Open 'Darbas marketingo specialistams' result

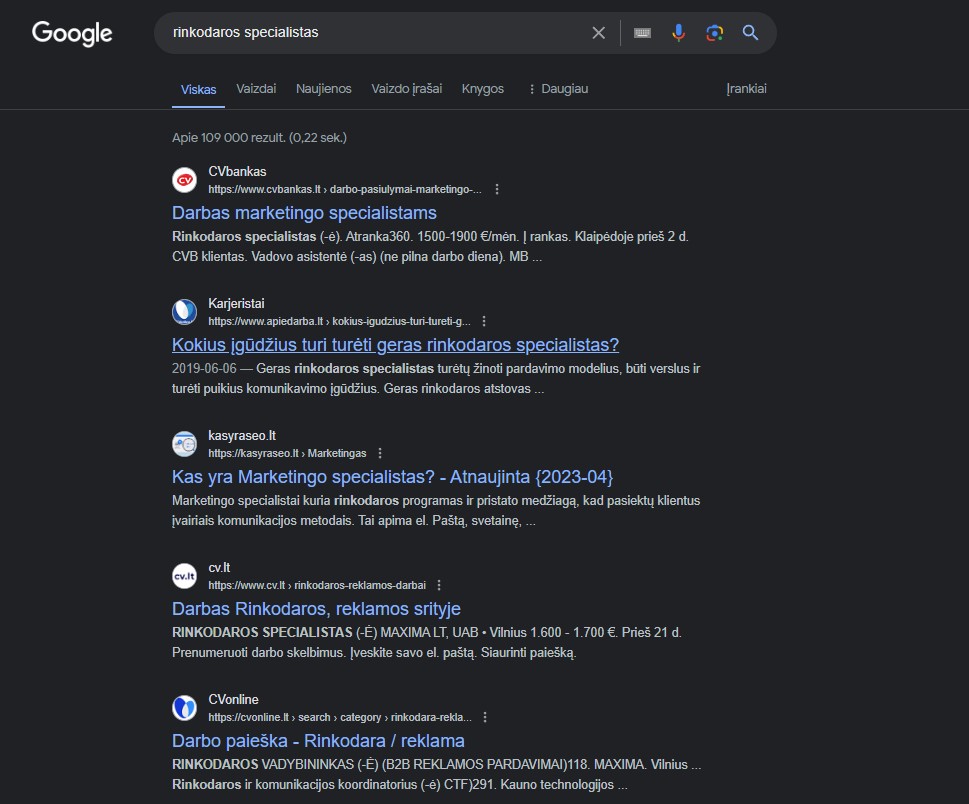tap(304, 213)
